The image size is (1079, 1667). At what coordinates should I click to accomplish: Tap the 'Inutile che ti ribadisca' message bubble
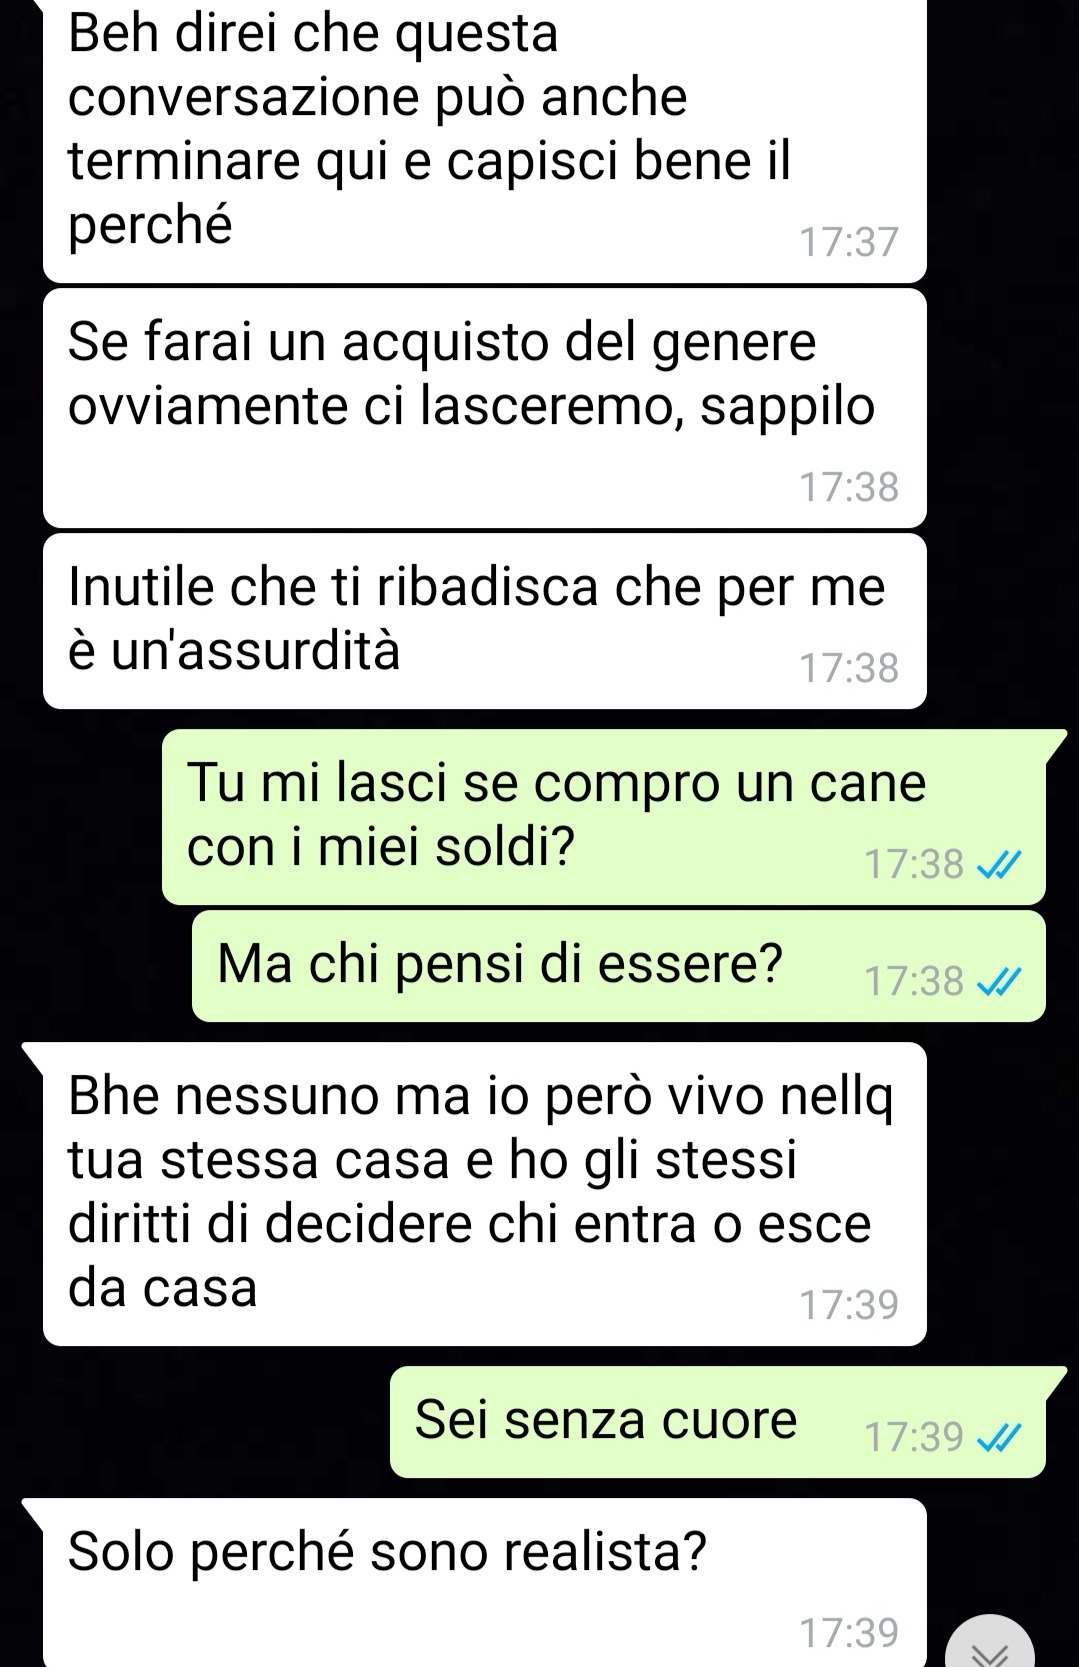point(485,621)
